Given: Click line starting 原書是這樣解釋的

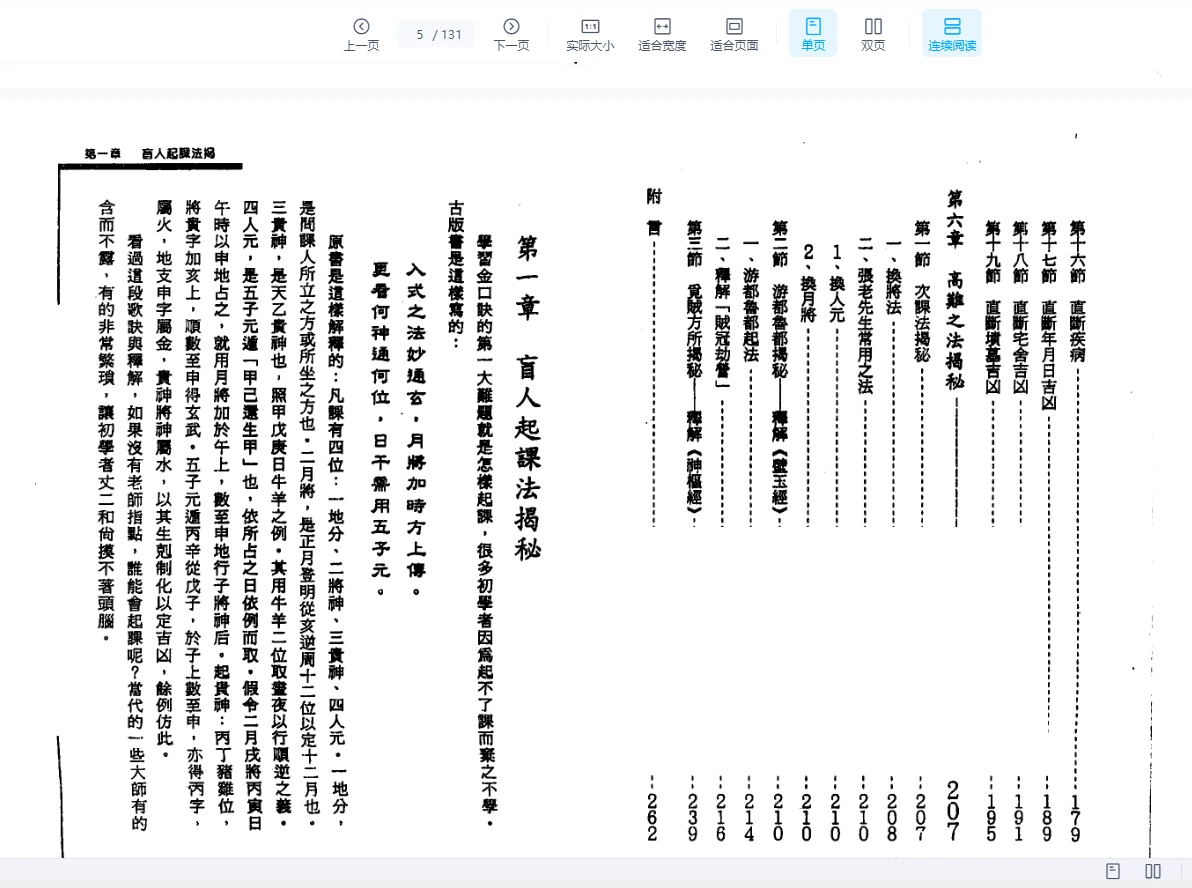Looking at the screenshot, I should 336,531.
